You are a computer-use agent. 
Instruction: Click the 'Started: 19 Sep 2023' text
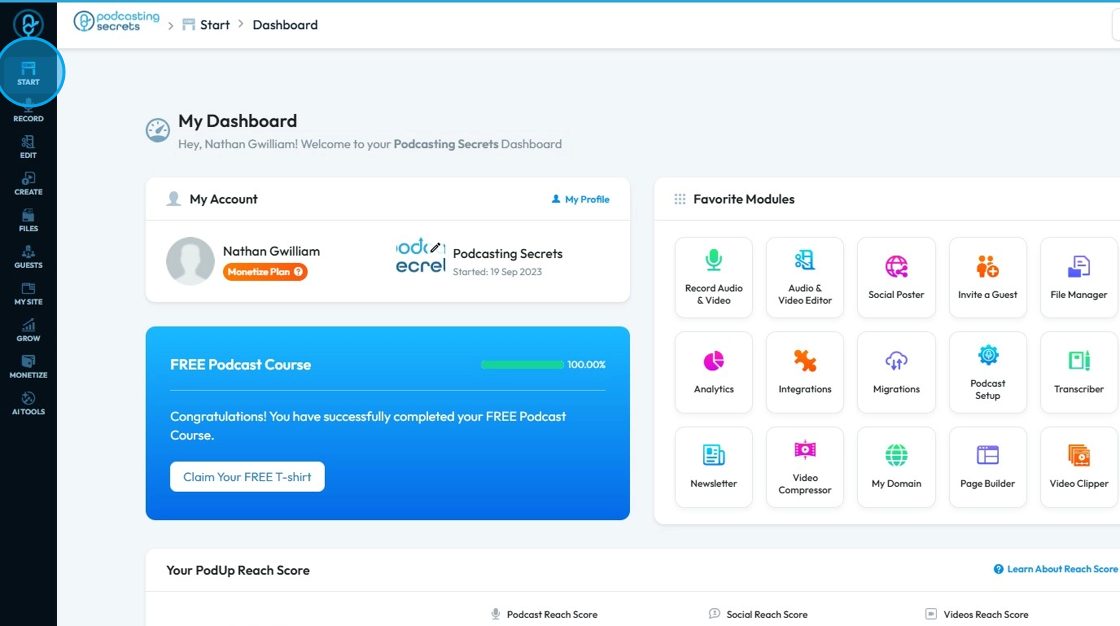[497, 272]
